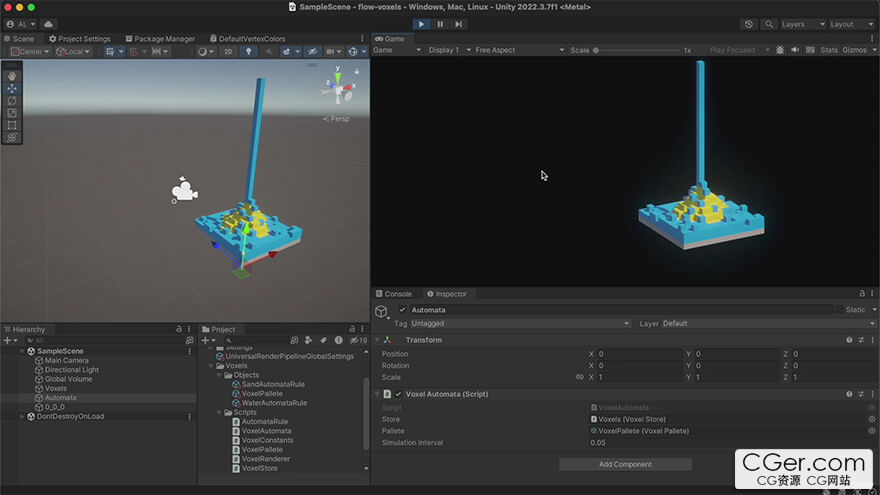Select the Rect tool in Scene toolbar
Viewport: 880px width, 495px height.
(12, 126)
